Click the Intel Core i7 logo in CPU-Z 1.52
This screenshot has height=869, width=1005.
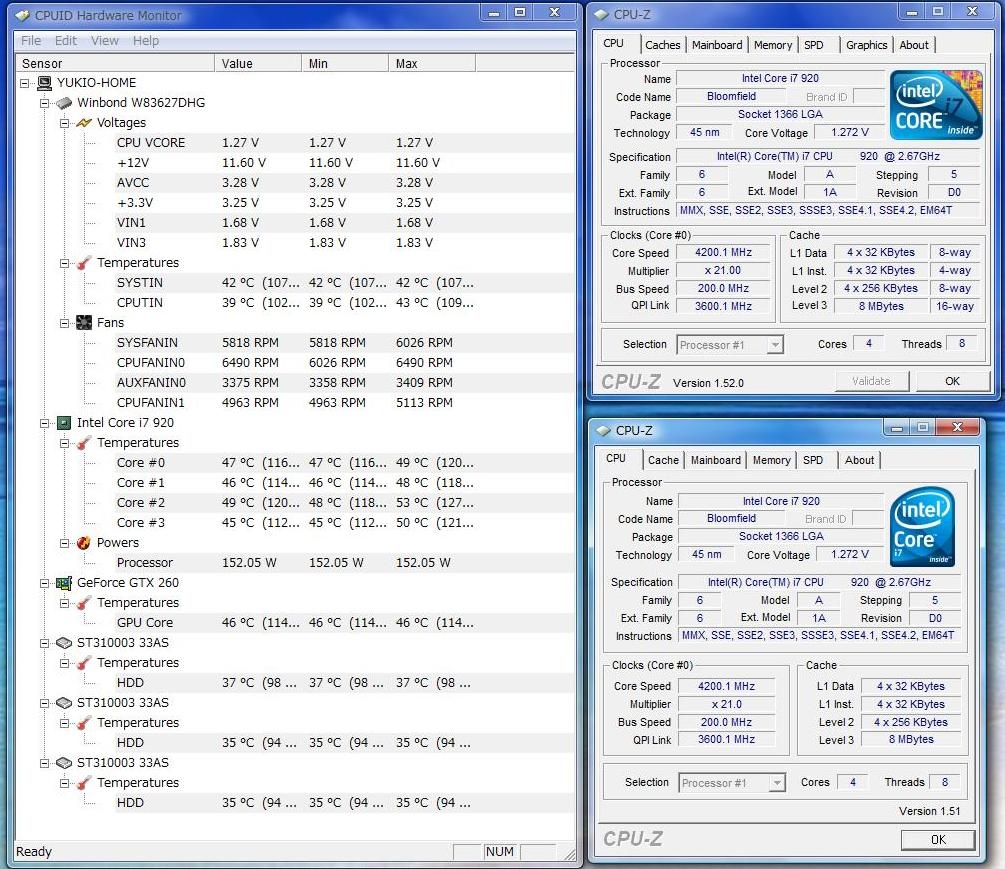tap(936, 104)
